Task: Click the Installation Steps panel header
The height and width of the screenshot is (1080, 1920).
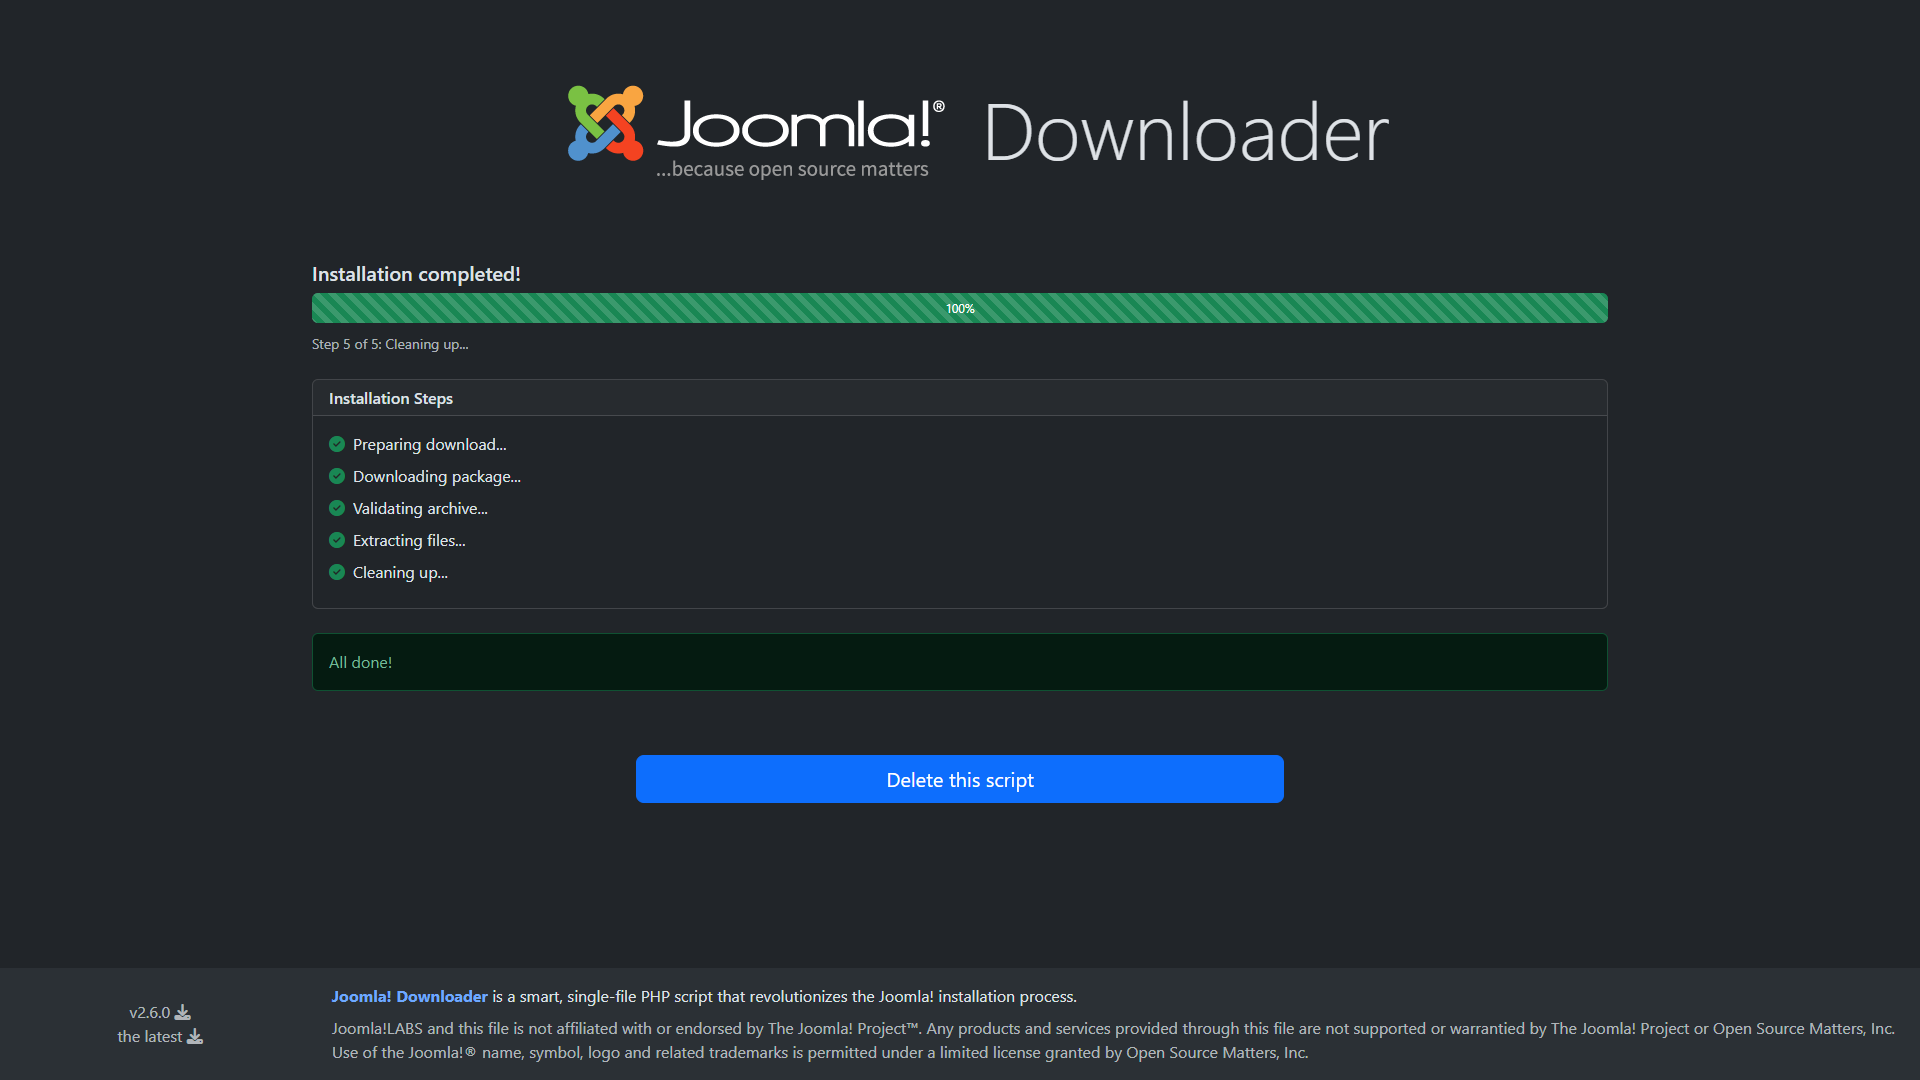Action: [391, 398]
